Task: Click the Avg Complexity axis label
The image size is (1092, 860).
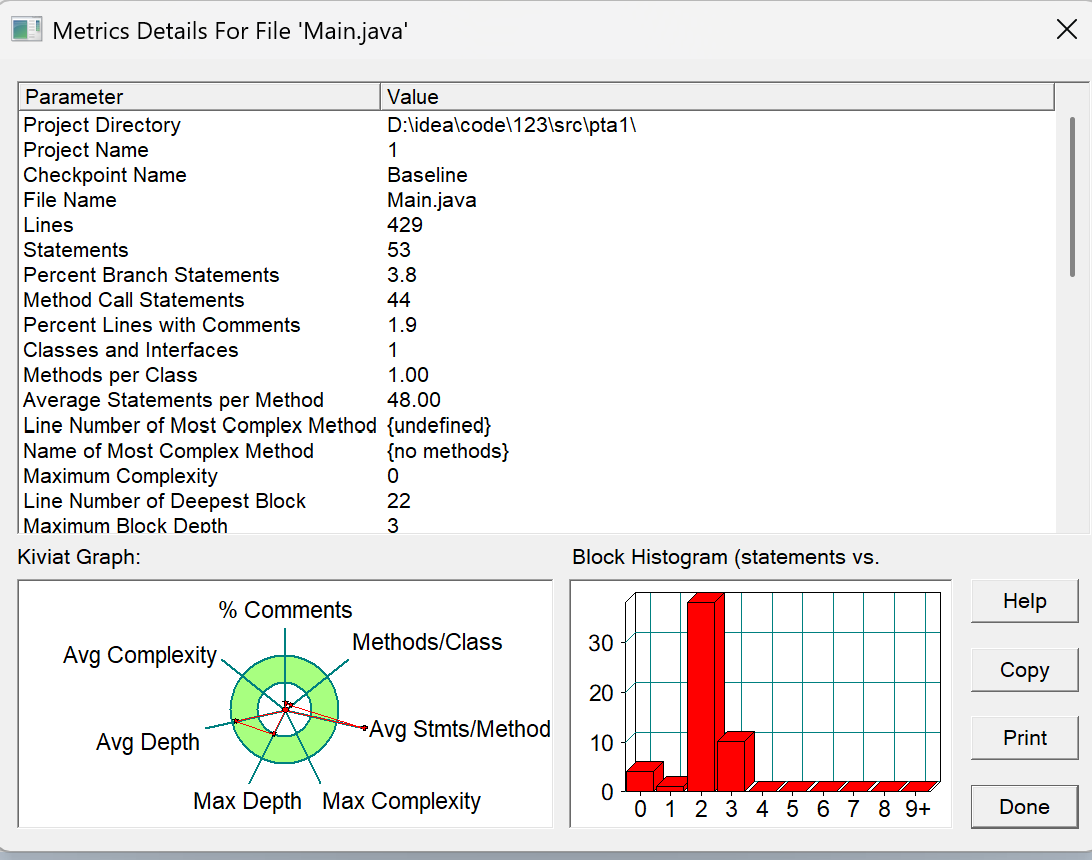Action: click(140, 655)
